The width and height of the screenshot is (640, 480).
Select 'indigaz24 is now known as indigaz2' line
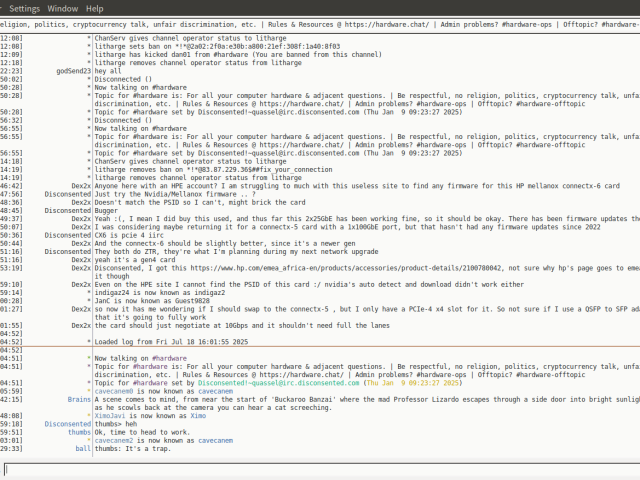tap(160, 293)
